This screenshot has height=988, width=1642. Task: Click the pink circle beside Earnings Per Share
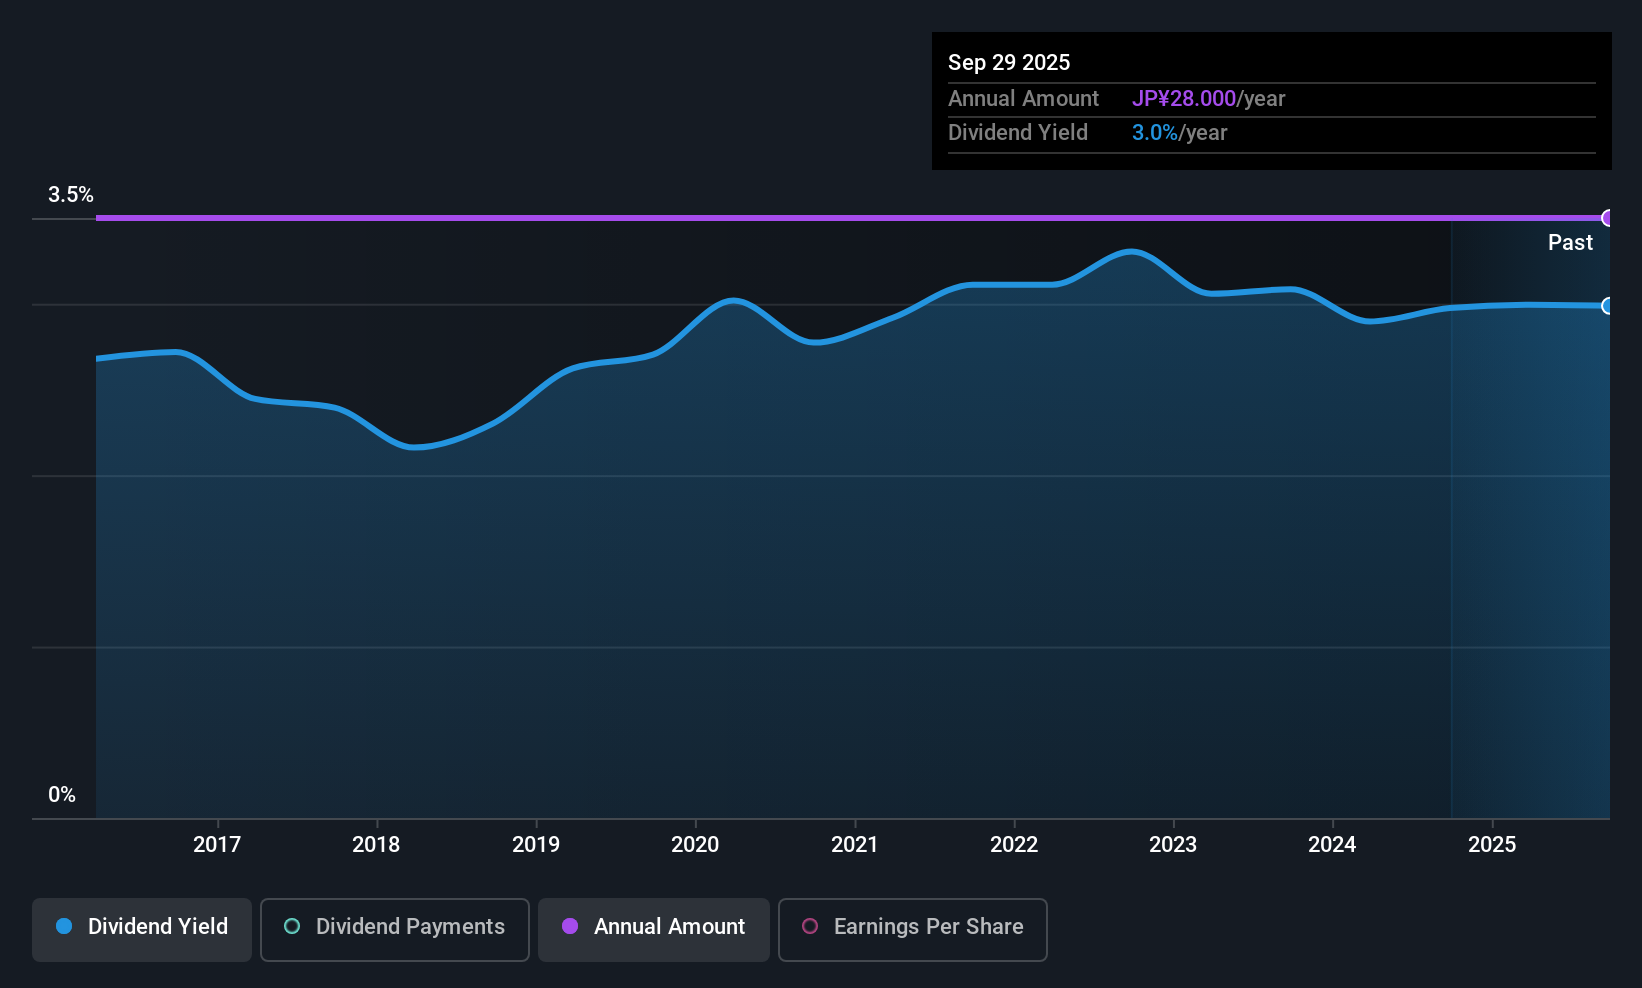810,927
